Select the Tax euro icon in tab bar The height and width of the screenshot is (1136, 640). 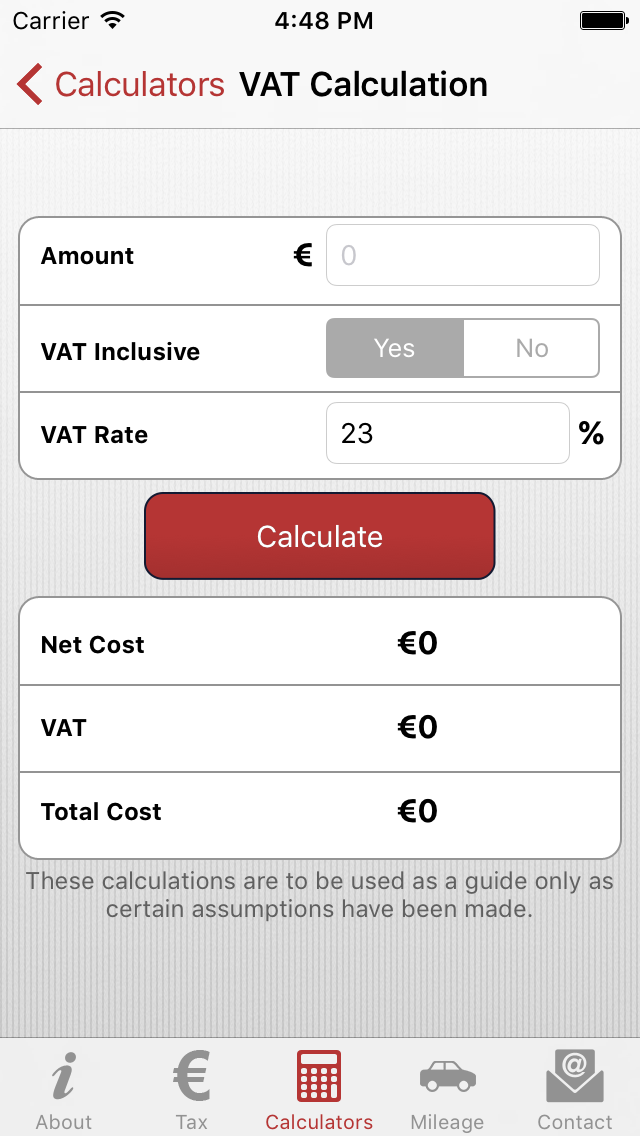tap(191, 1076)
